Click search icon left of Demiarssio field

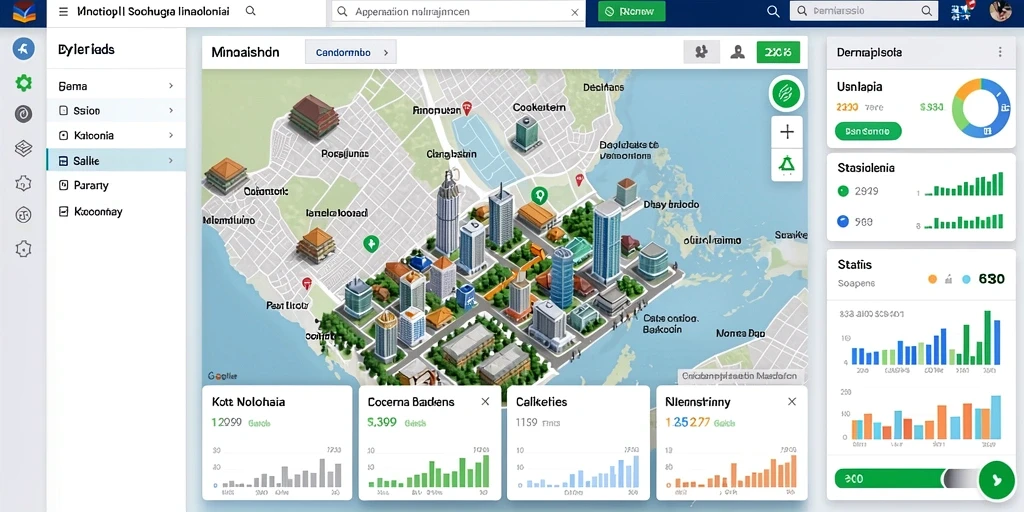pos(773,11)
